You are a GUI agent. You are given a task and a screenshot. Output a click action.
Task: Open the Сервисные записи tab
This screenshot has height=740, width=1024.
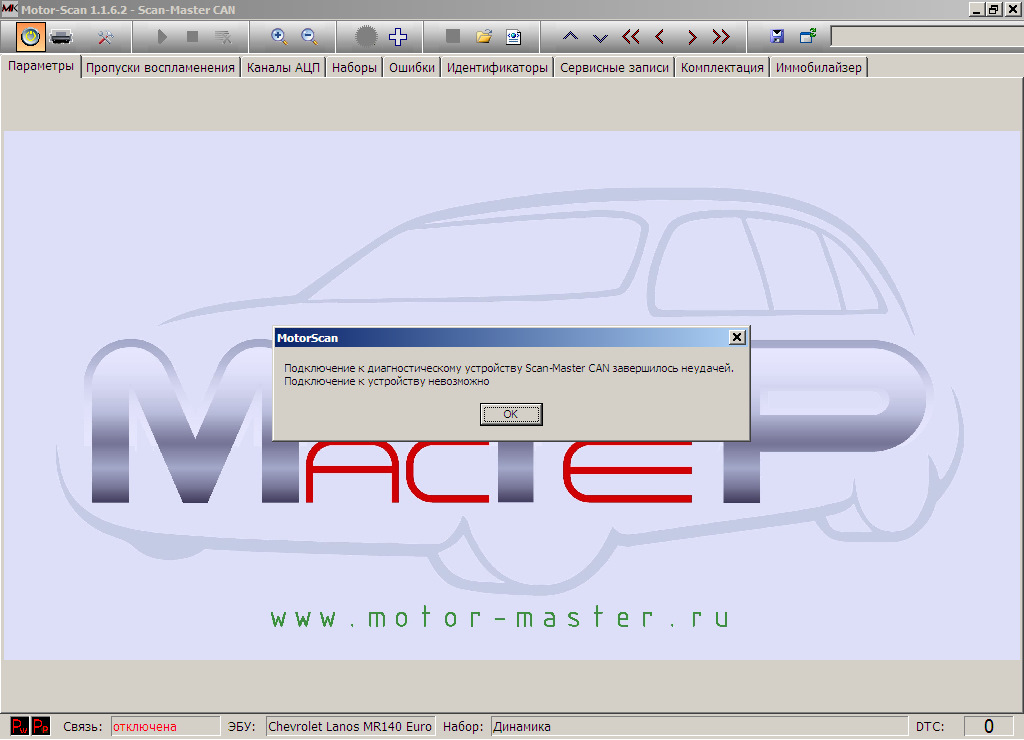pyautogui.click(x=615, y=67)
